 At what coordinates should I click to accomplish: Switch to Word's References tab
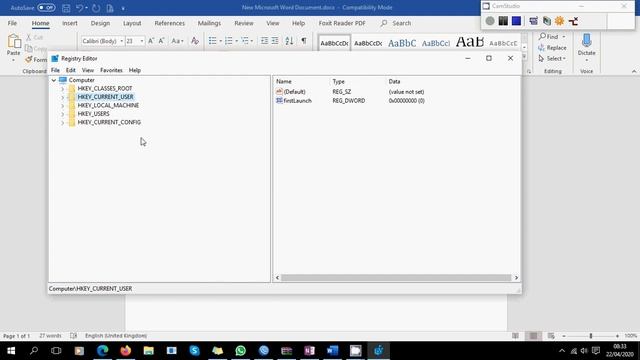click(170, 23)
